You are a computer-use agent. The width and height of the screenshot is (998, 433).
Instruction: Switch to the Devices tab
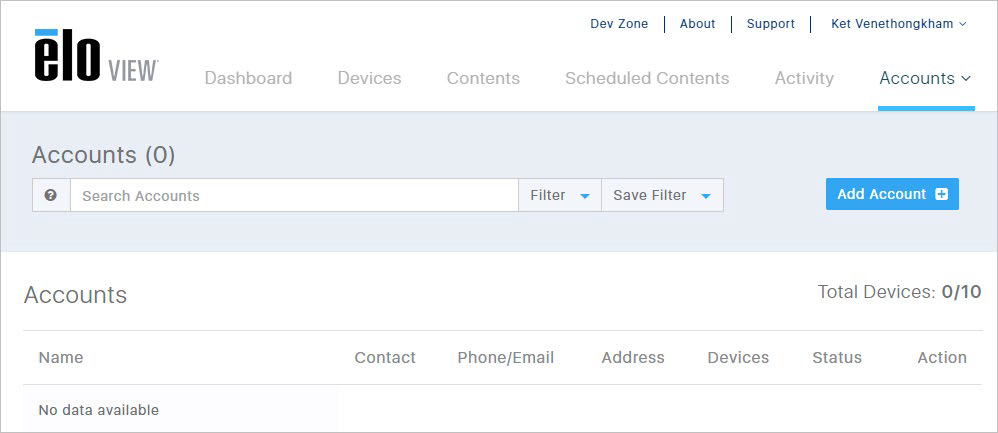click(x=369, y=78)
